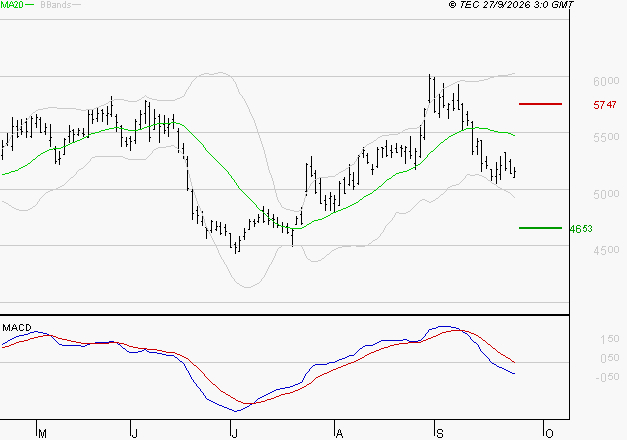Image resolution: width=627 pixels, height=440 pixels.
Task: Click the red resistance level line
Action: point(540,104)
